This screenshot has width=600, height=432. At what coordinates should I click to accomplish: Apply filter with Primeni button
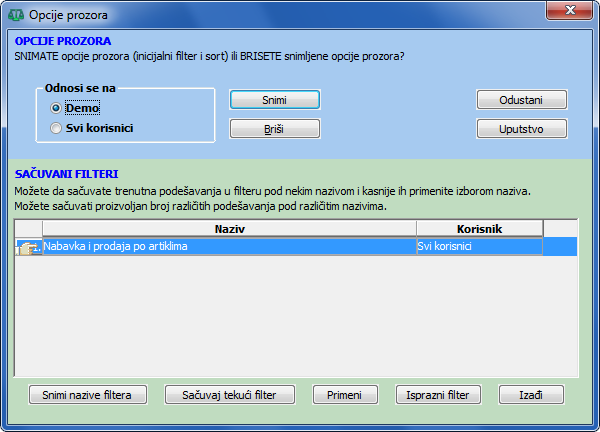[344, 394]
